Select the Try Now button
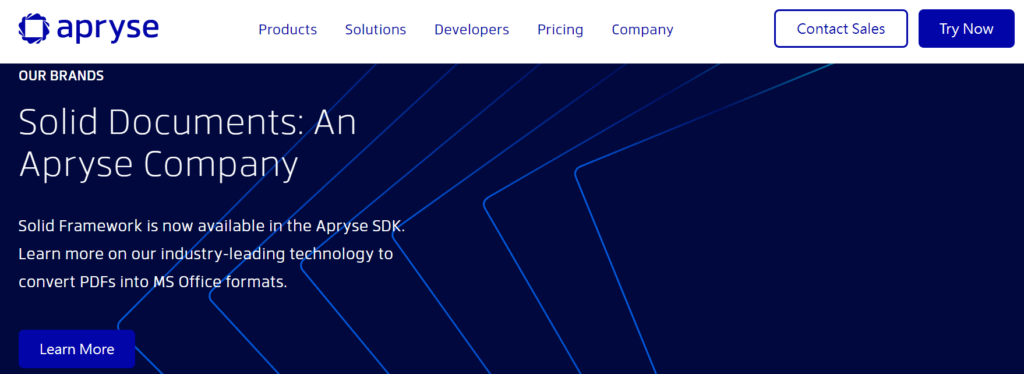This screenshot has width=1024, height=374. click(966, 29)
